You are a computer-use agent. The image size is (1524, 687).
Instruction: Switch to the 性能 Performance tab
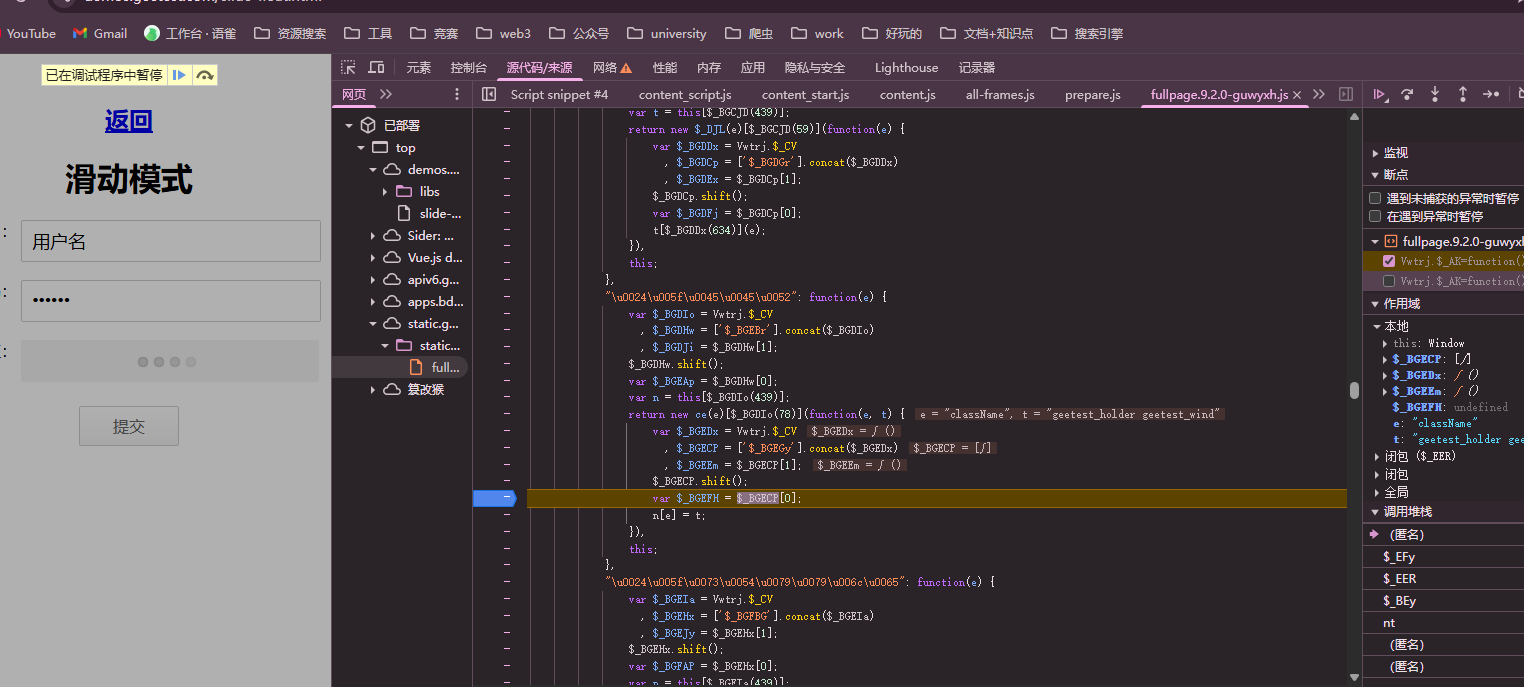click(664, 68)
